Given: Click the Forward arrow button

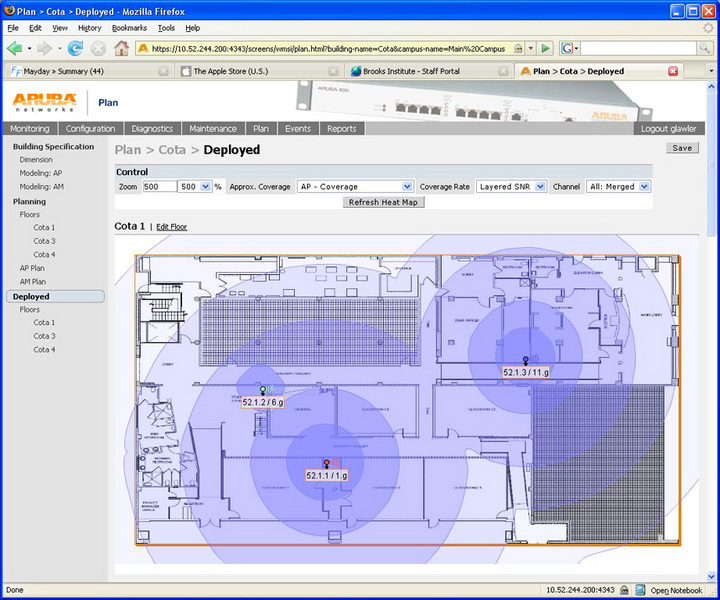Looking at the screenshot, I should (44, 48).
